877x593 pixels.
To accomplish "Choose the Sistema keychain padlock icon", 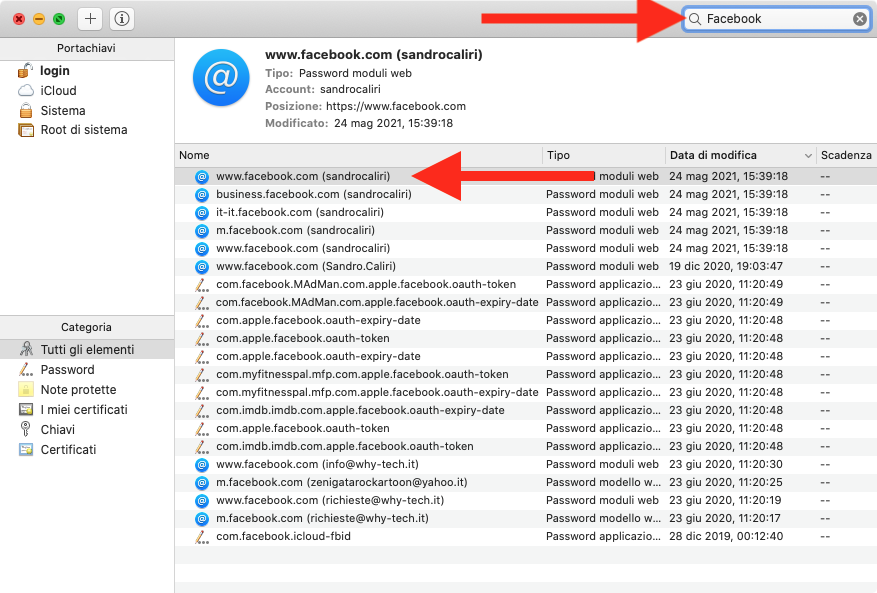I will [x=26, y=110].
